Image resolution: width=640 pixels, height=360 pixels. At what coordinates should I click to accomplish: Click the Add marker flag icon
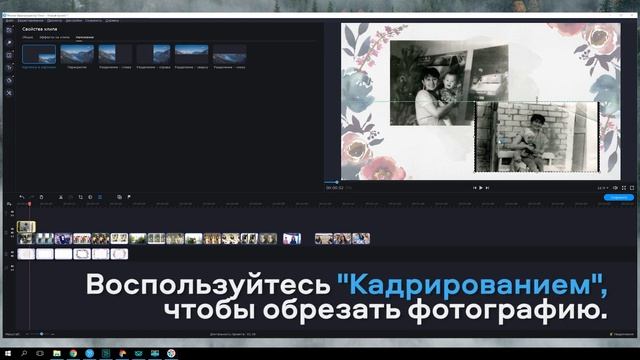coord(129,197)
